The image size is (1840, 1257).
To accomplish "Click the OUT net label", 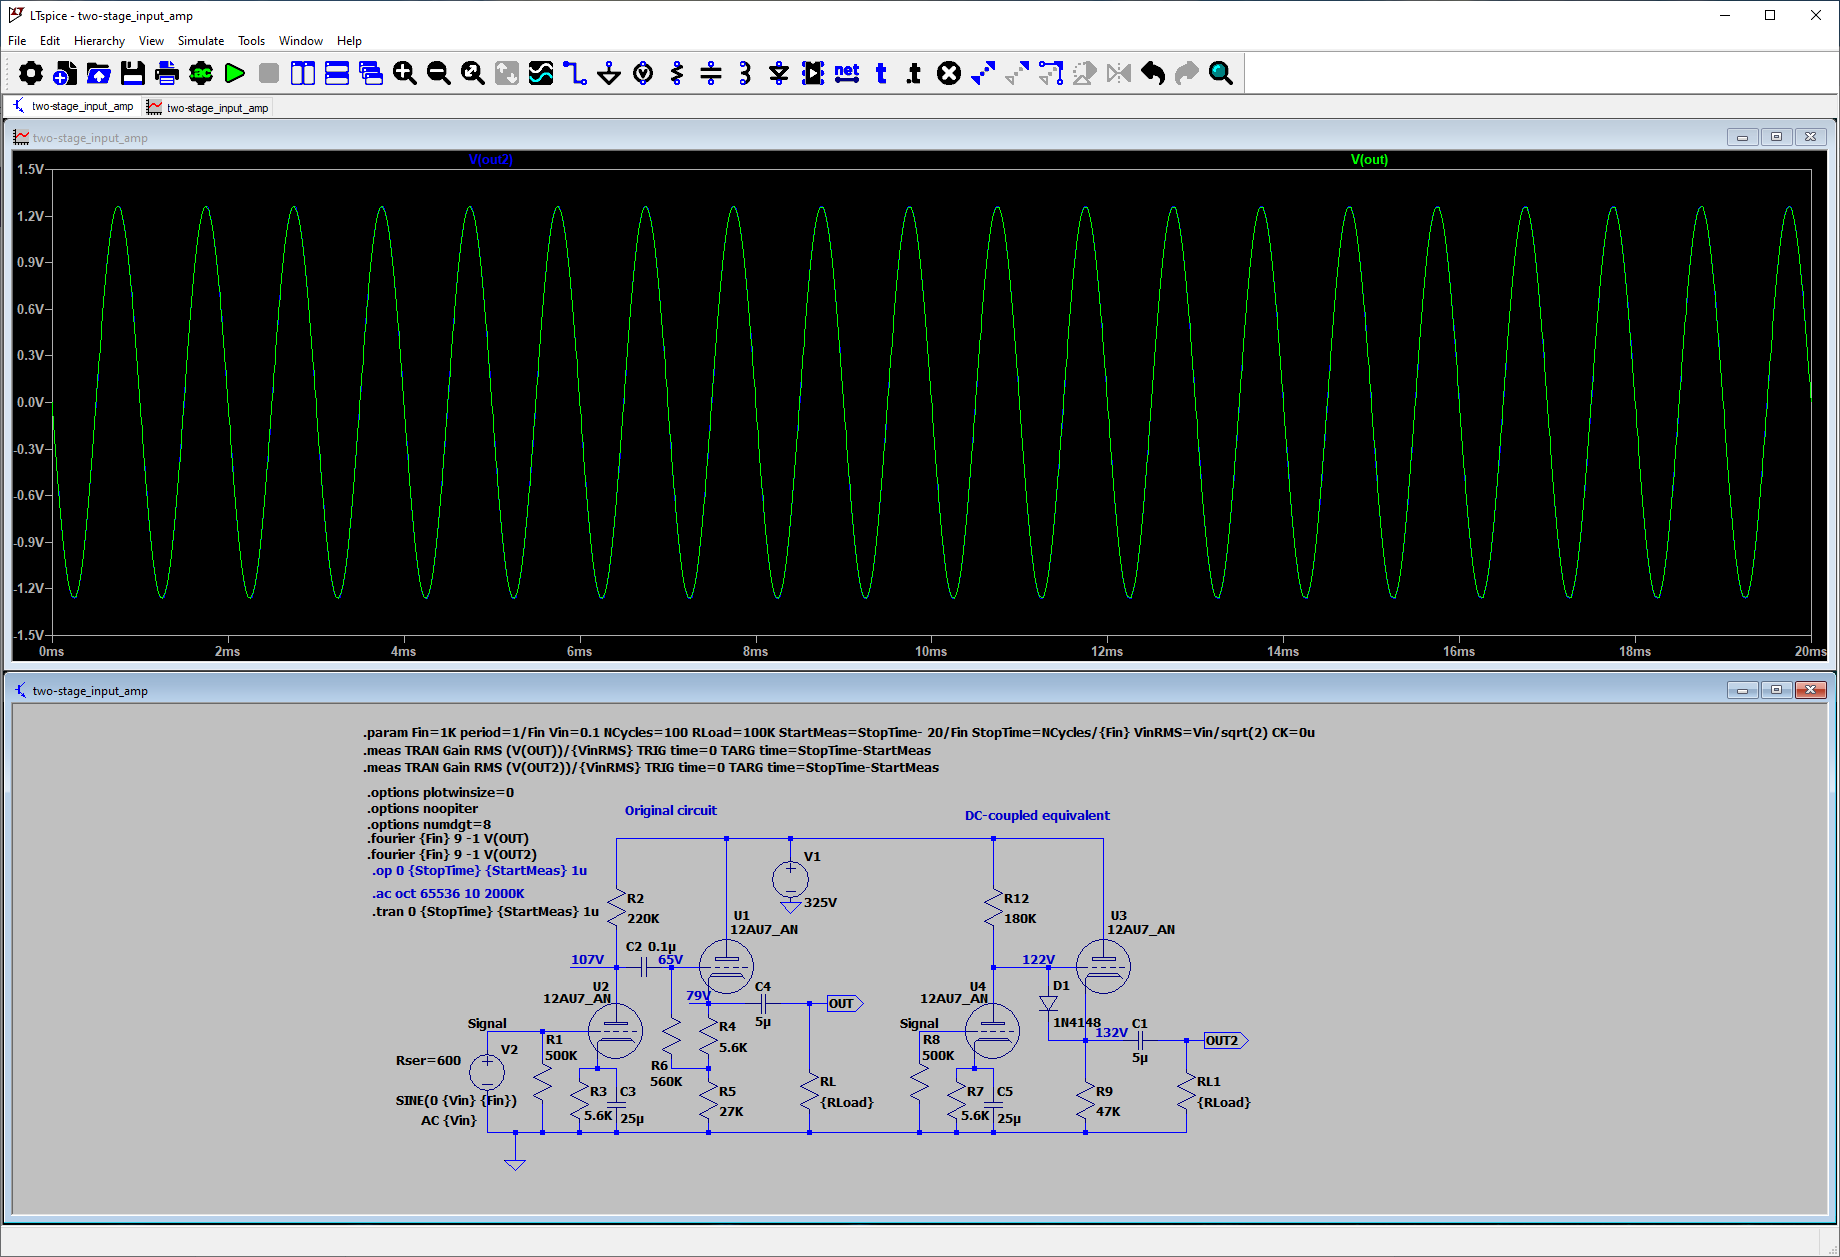I will [844, 1003].
